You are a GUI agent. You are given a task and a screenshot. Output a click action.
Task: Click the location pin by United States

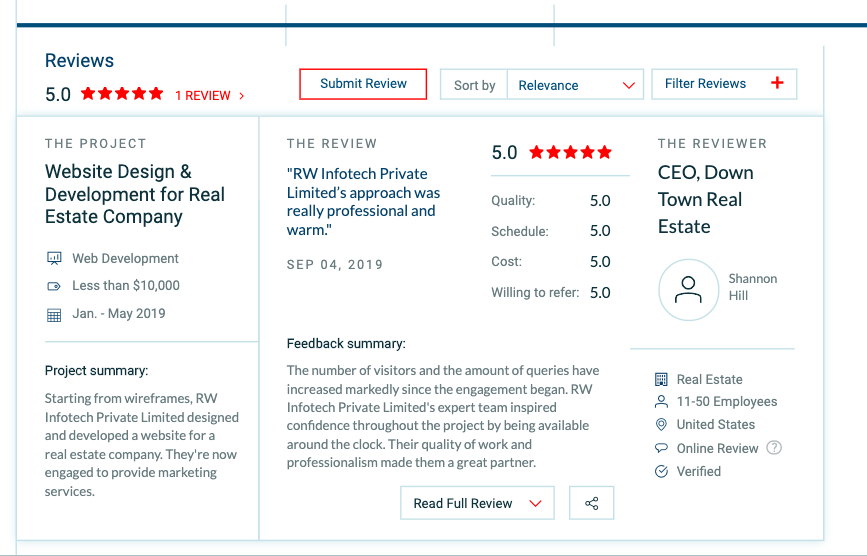(x=661, y=424)
